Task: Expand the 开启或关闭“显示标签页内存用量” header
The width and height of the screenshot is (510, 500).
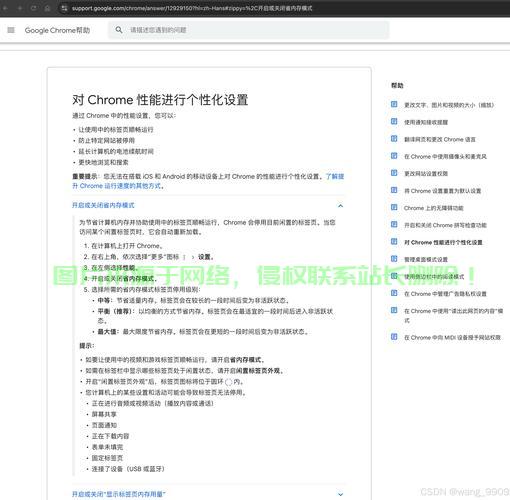Action: tap(119, 494)
